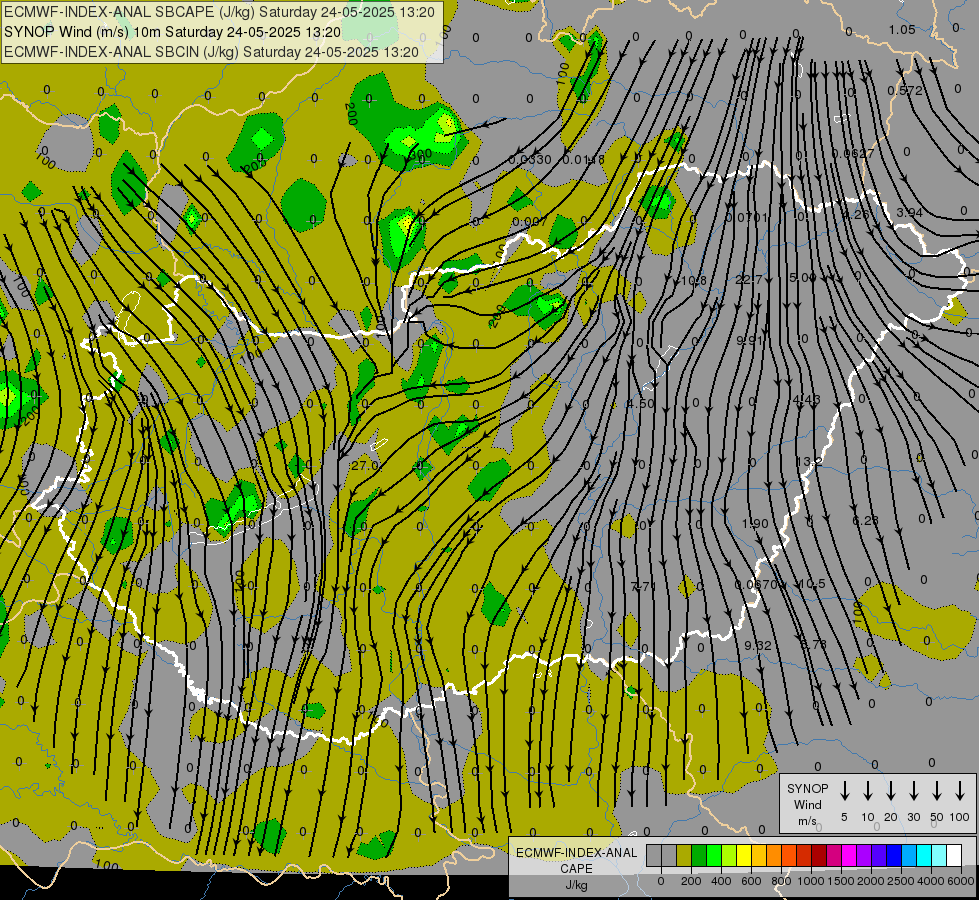Click the 3.94 value on the map

(x=910, y=212)
